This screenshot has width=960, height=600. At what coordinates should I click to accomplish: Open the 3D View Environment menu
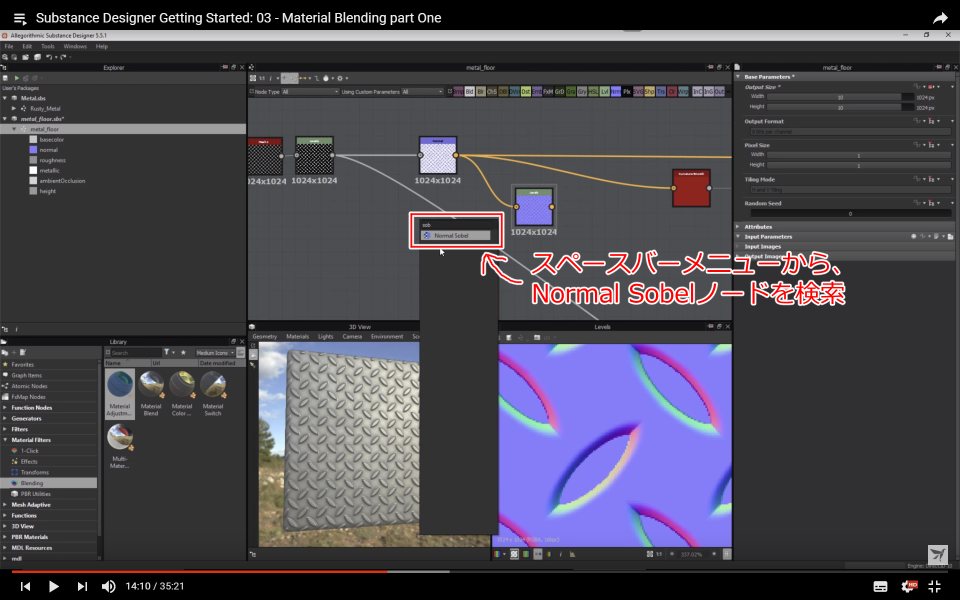point(387,336)
